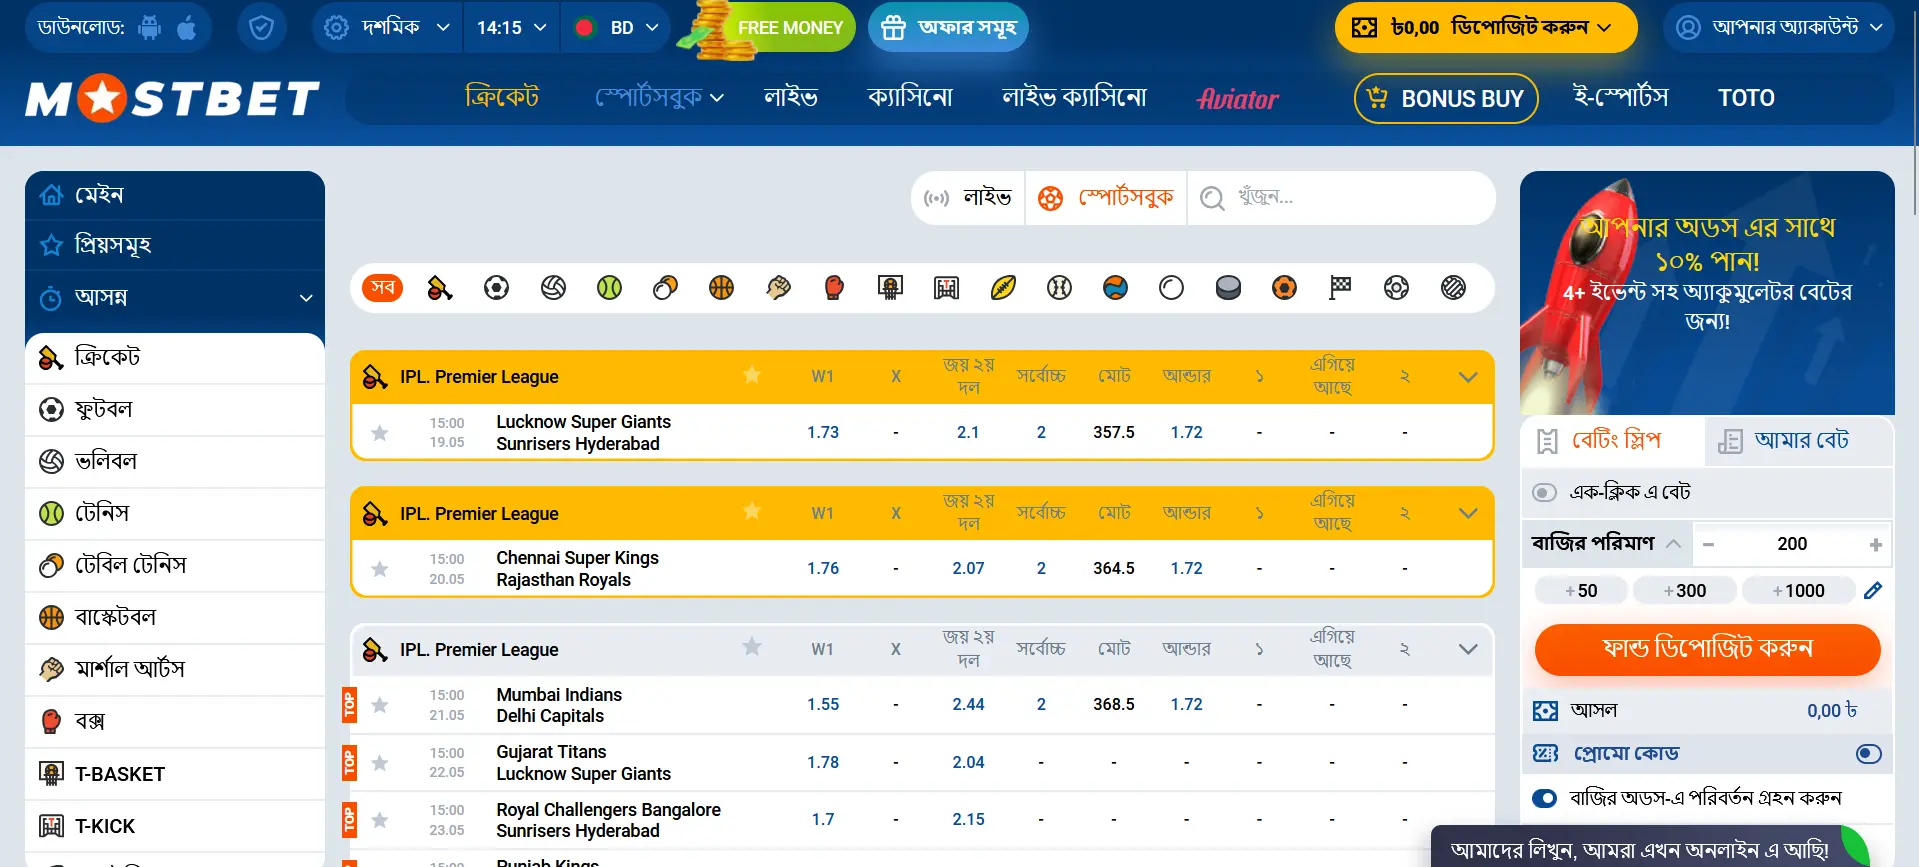
Task: Open the rocket accumulator promo banner
Action: point(1707,293)
